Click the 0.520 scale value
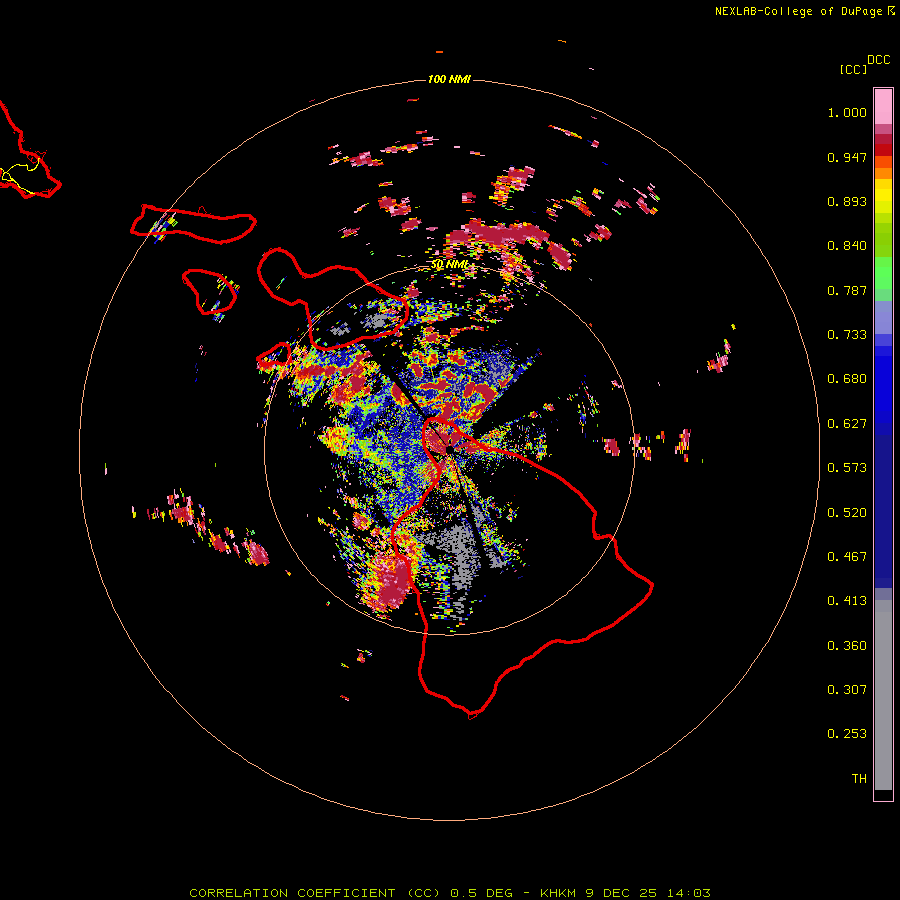 [847, 513]
